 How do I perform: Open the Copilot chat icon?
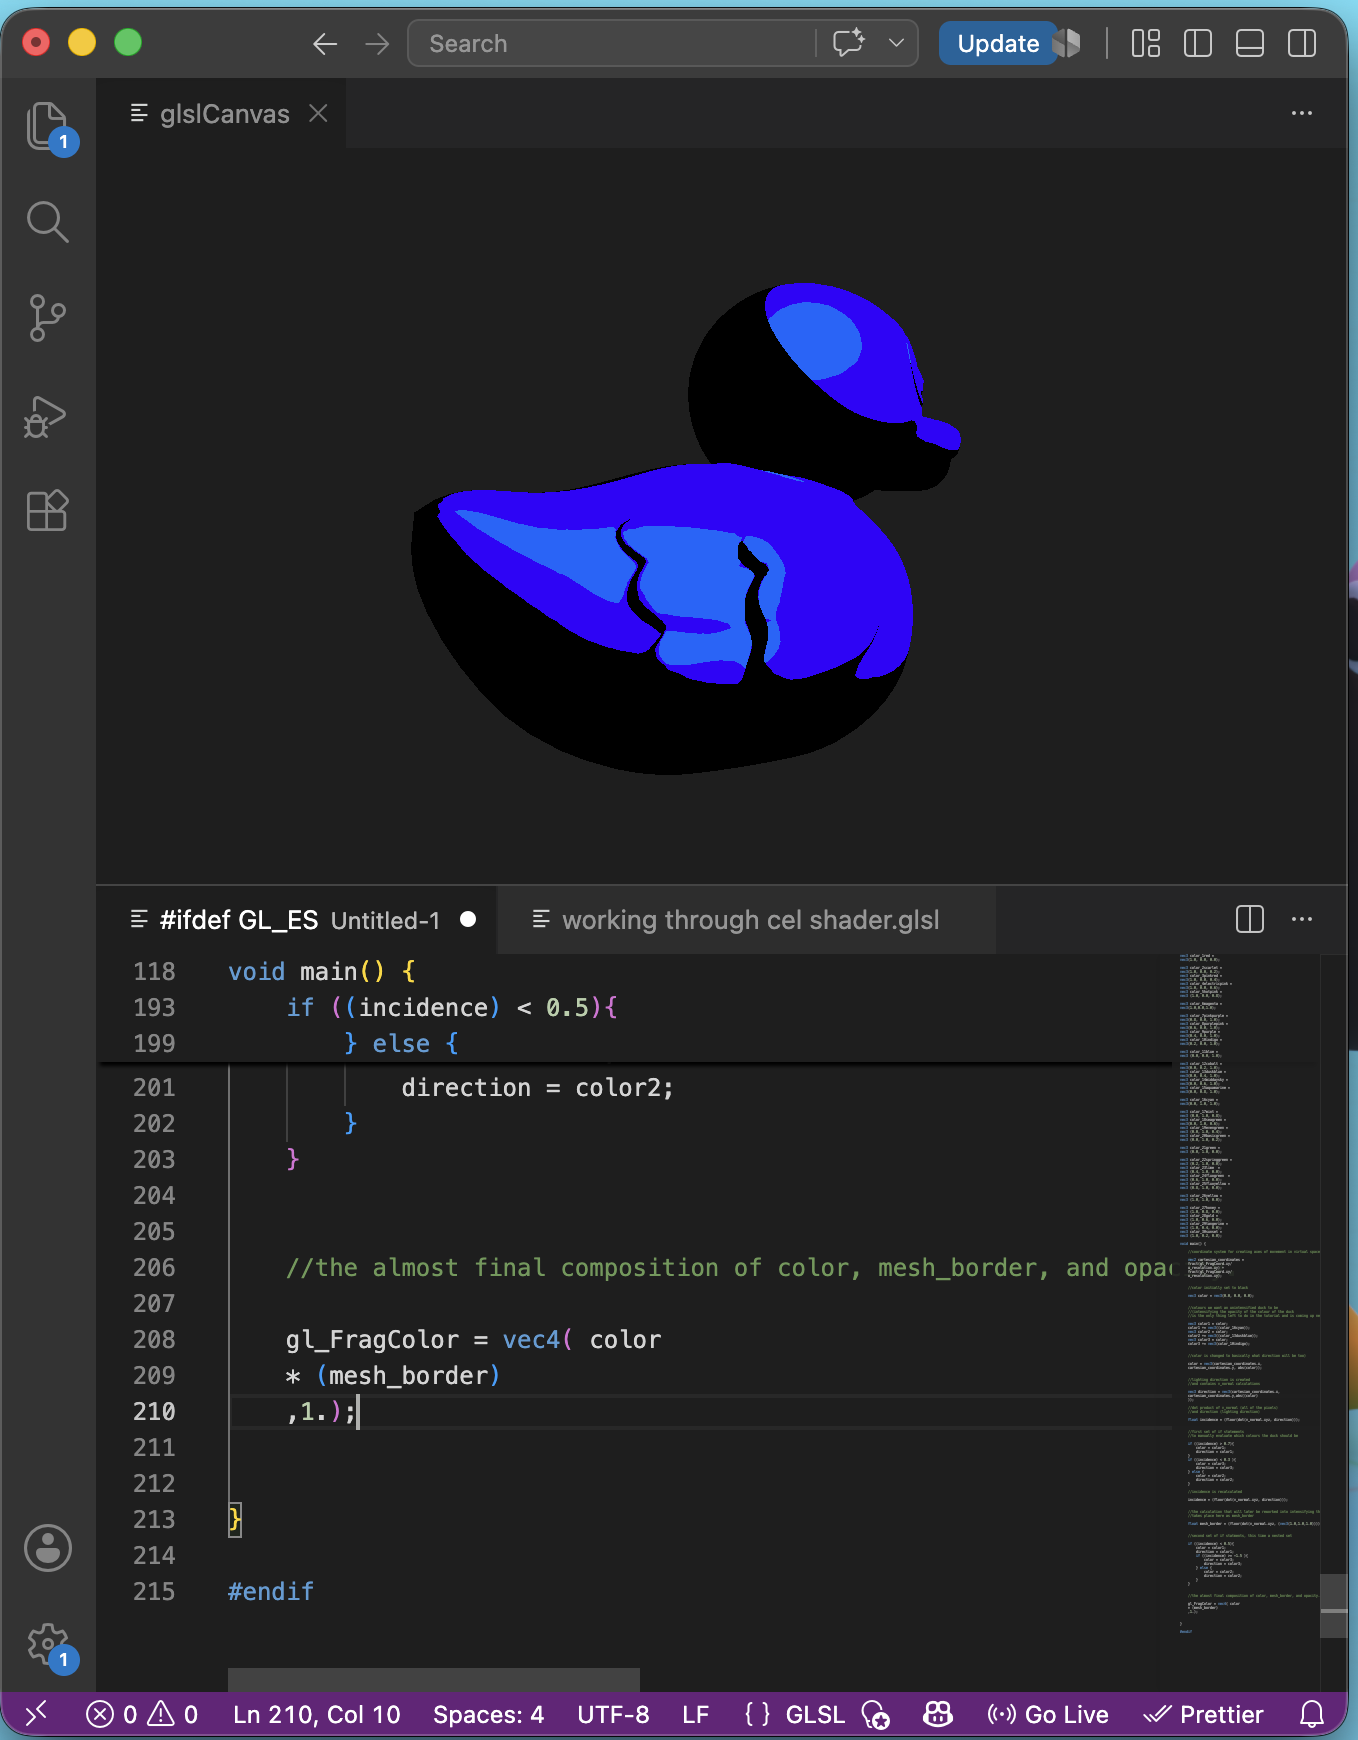(x=849, y=43)
